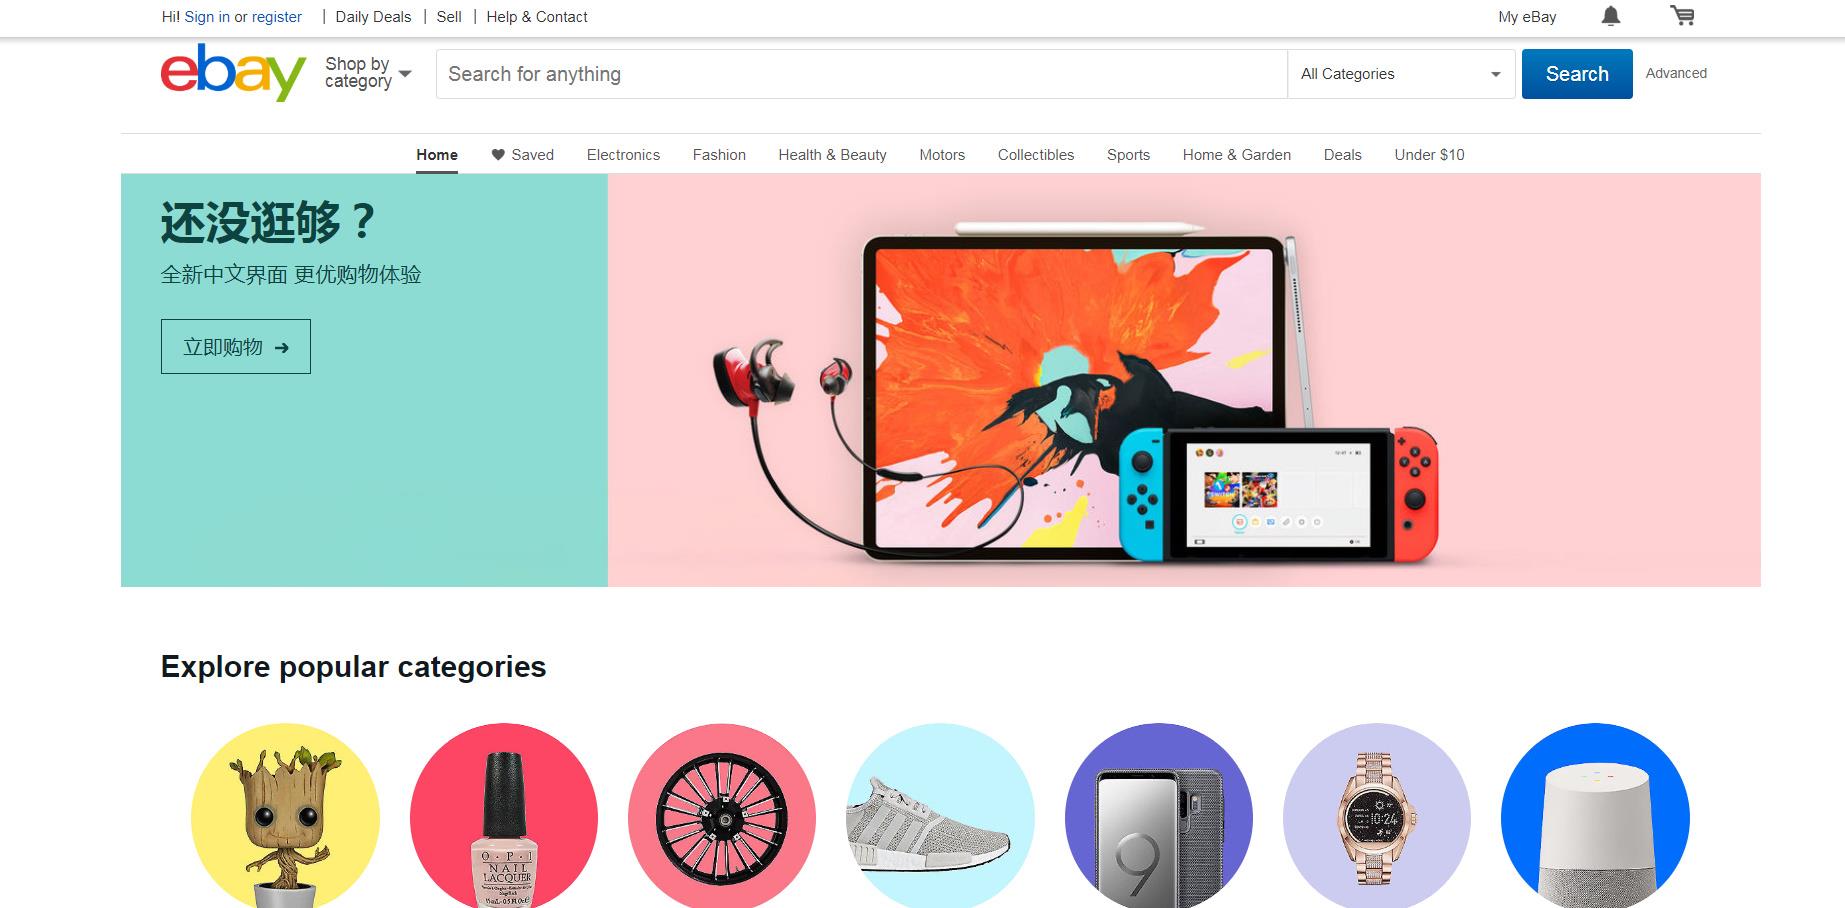Expand the Shop by category dropdown
Image resolution: width=1845 pixels, height=908 pixels.
368,73
